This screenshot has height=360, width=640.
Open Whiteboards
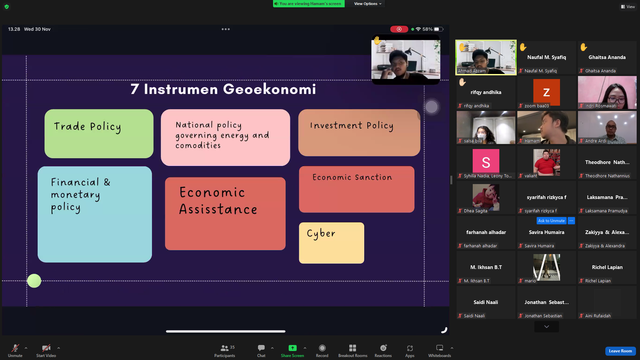440,350
